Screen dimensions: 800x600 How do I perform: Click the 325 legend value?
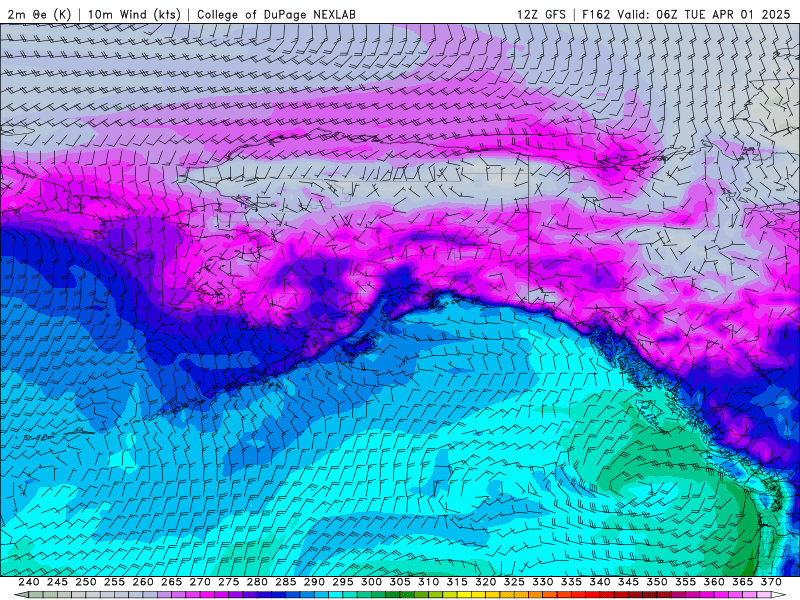click(x=514, y=582)
